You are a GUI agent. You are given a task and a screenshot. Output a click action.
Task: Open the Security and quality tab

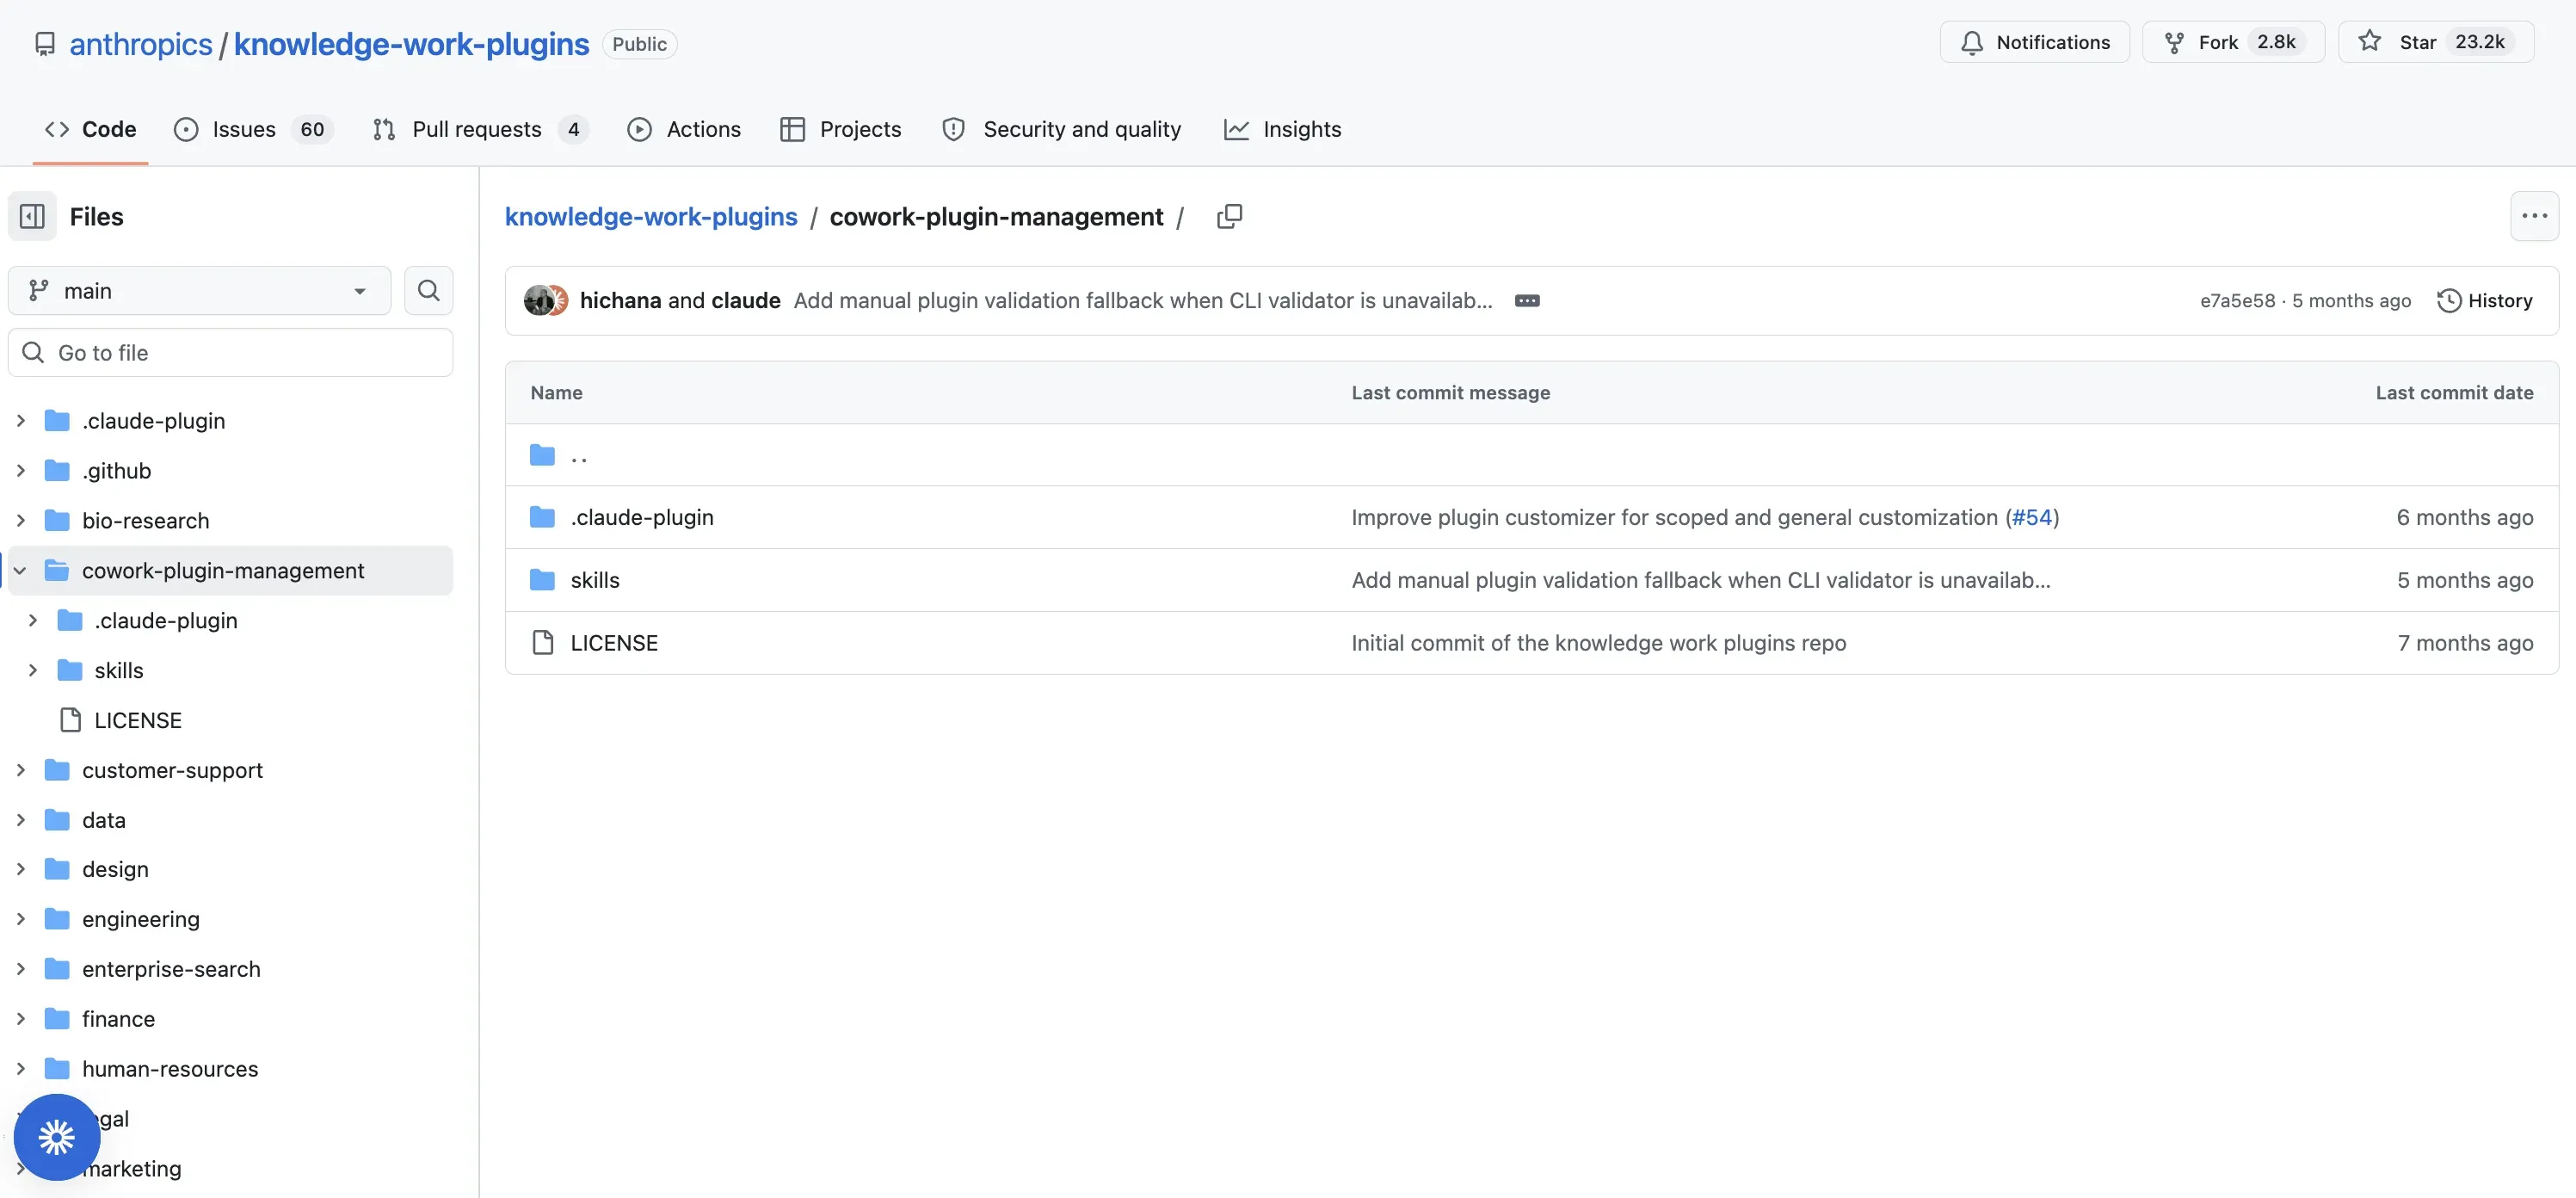pyautogui.click(x=1062, y=129)
